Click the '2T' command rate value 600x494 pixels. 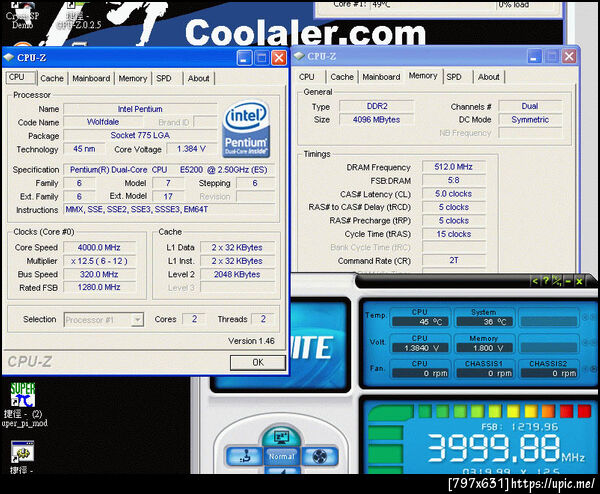[453, 260]
